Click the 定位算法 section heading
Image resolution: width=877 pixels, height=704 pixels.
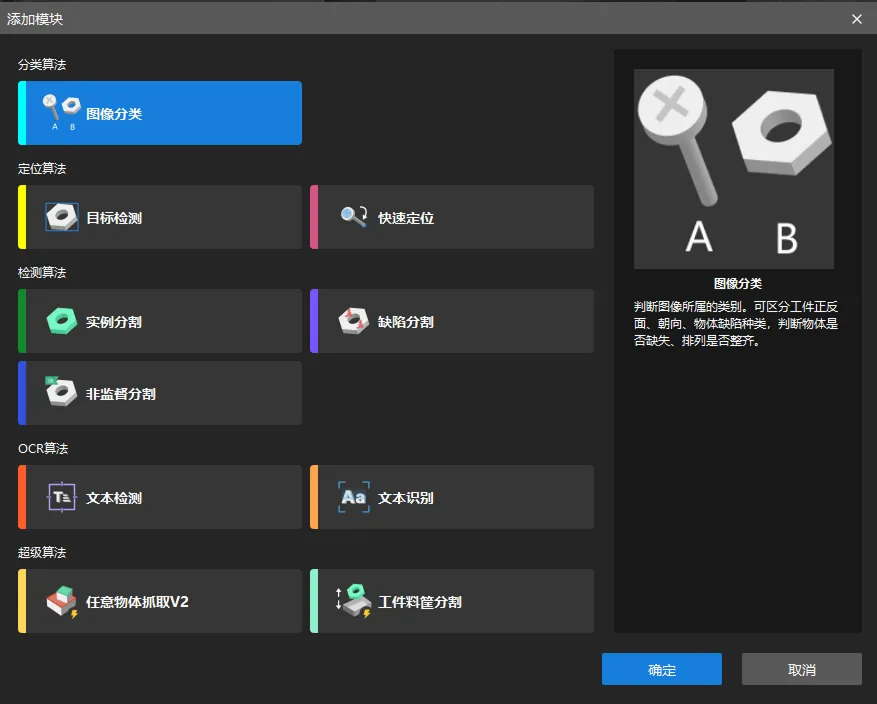point(42,169)
